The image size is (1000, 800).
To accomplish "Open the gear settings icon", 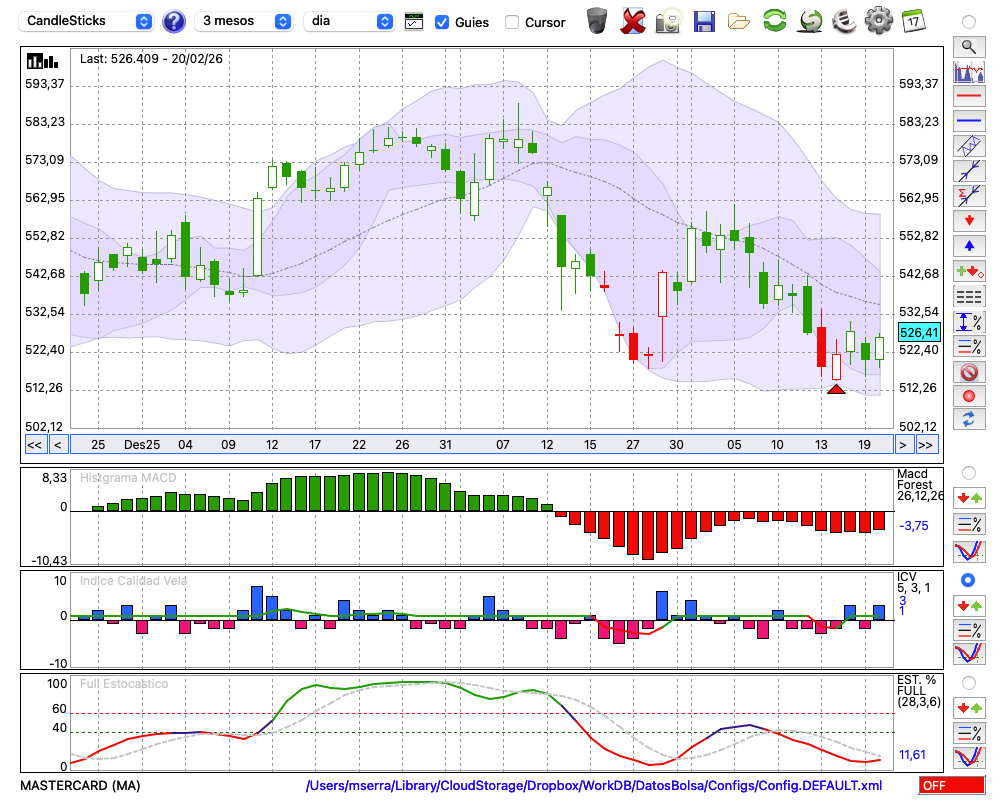I will coord(878,20).
